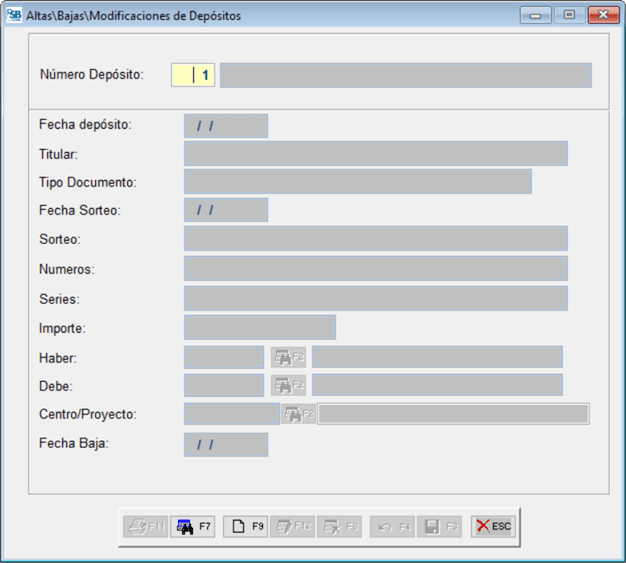Select the Titular text field
Screen dimensions: 626x563
tap(375, 153)
